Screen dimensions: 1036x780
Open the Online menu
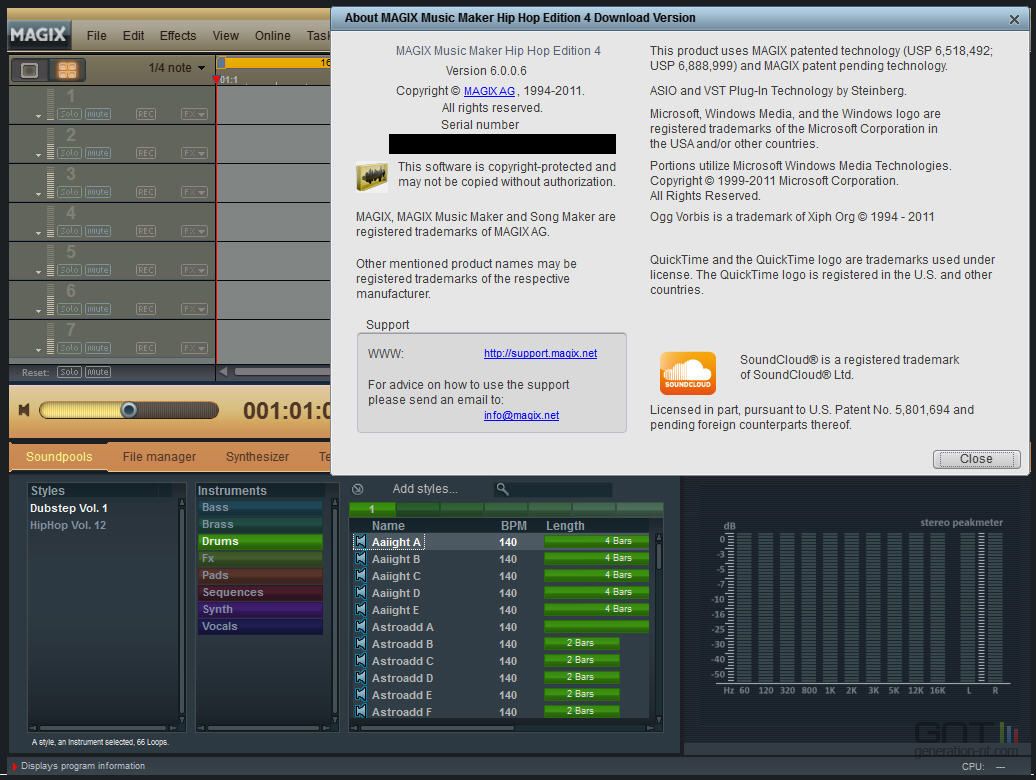[272, 36]
